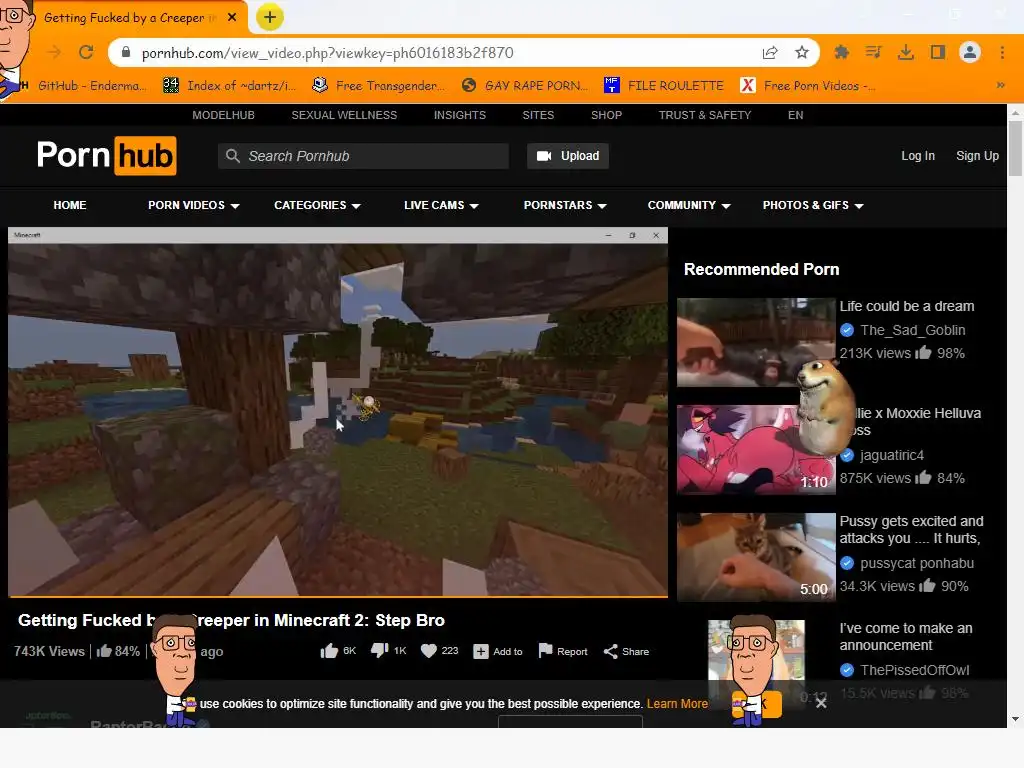This screenshot has width=1024, height=768.
Task: Click verified badge next to The_Sad_Goblin
Action: pos(847,330)
